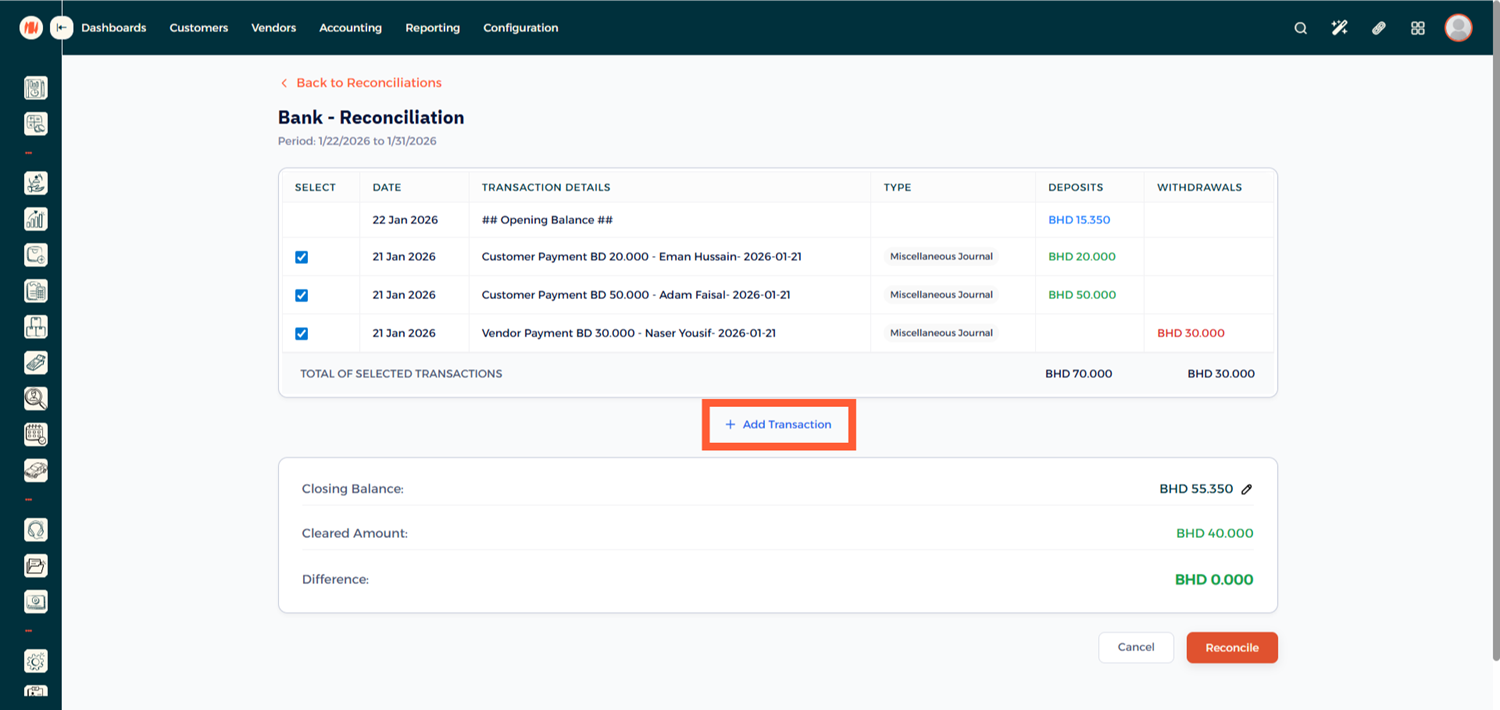Collapse the sidebar with the arrow toggle

(62, 28)
